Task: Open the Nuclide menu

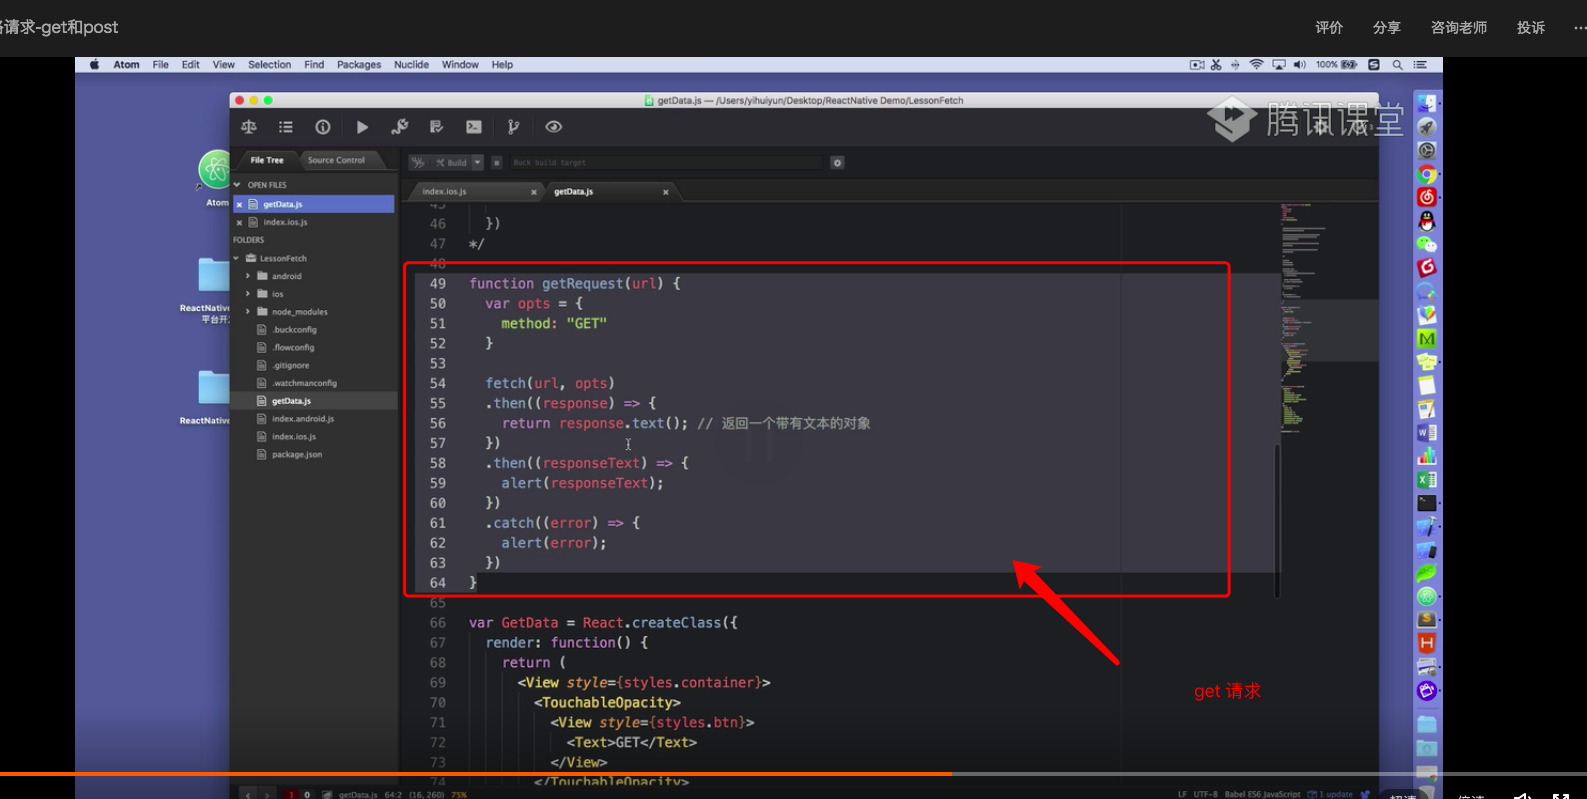Action: [411, 65]
